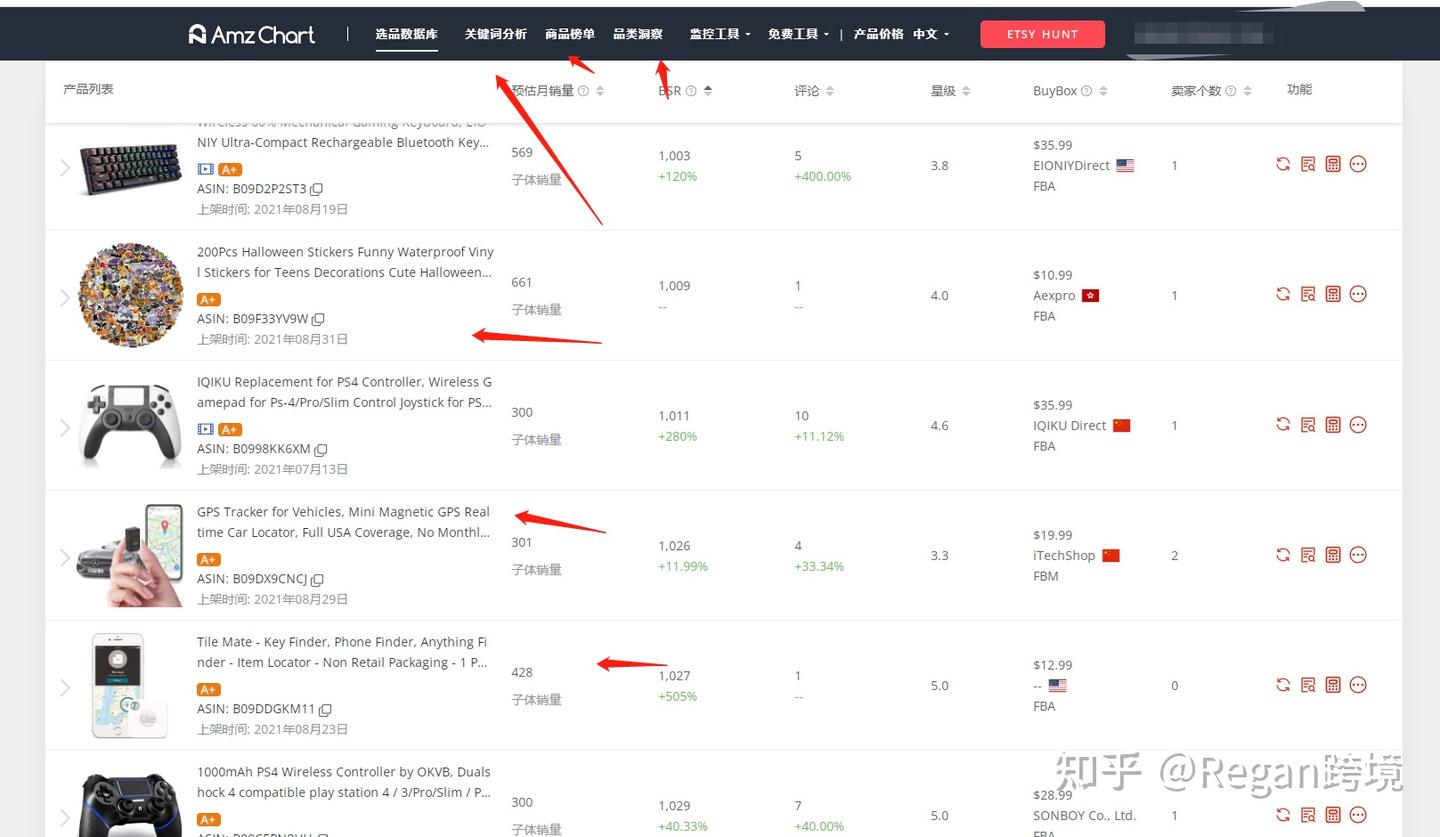Screen dimensions: 1440x837
Task: Open the 免费工具 dropdown menu
Action: (x=798, y=34)
